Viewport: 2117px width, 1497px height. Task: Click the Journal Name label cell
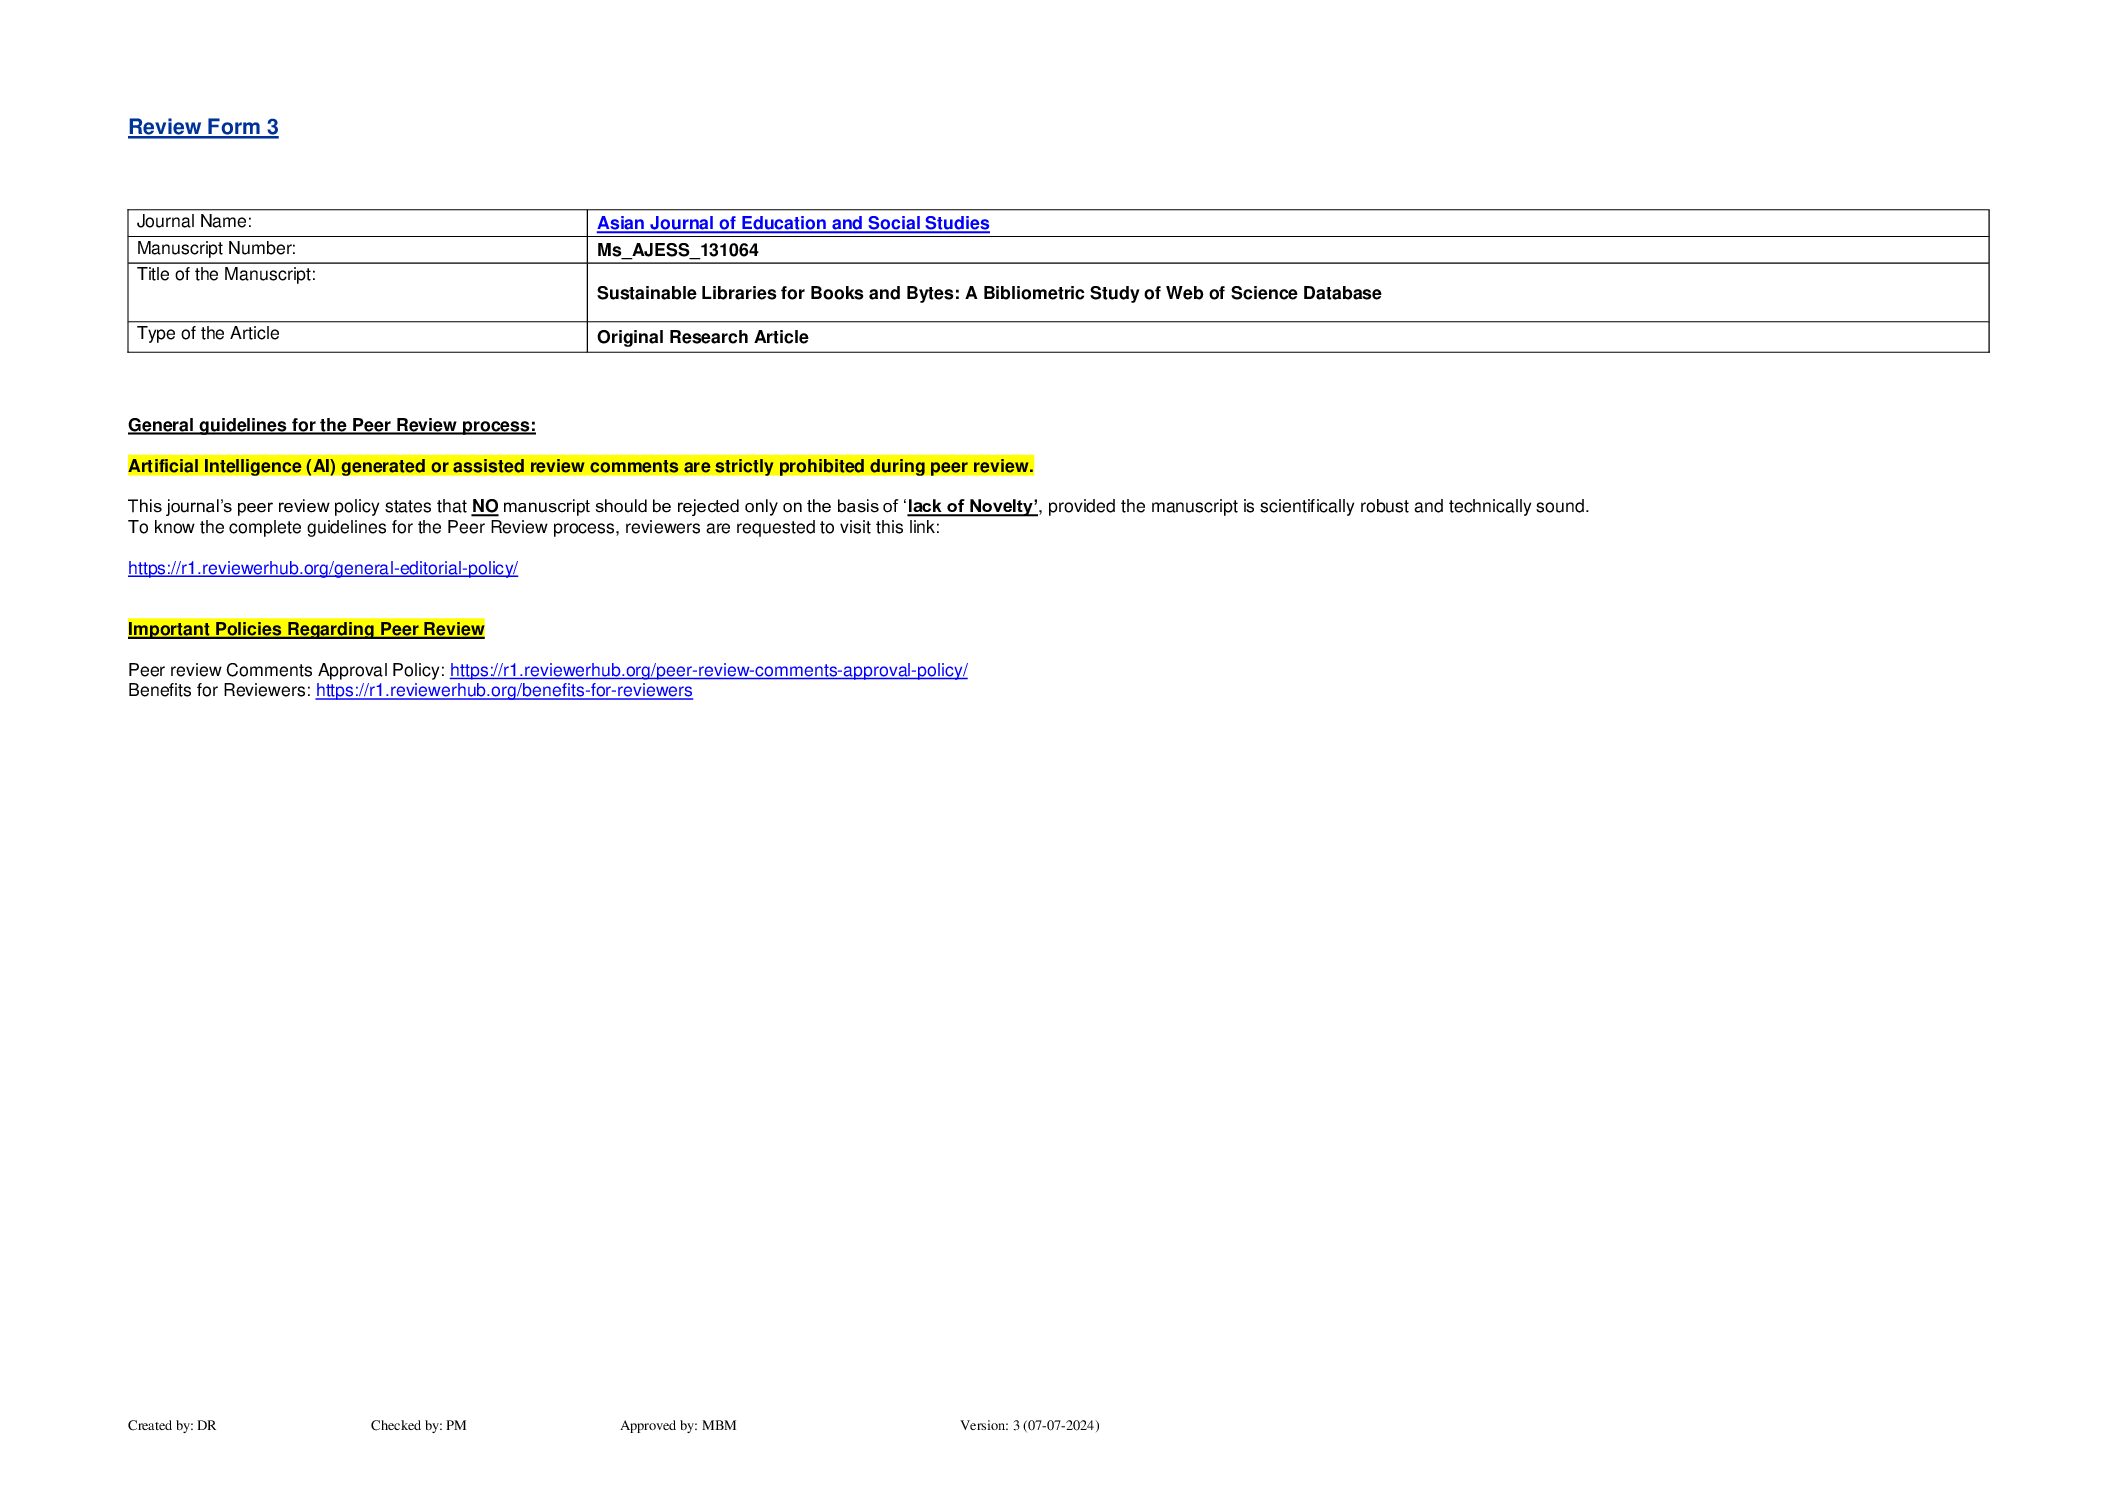coord(194,222)
